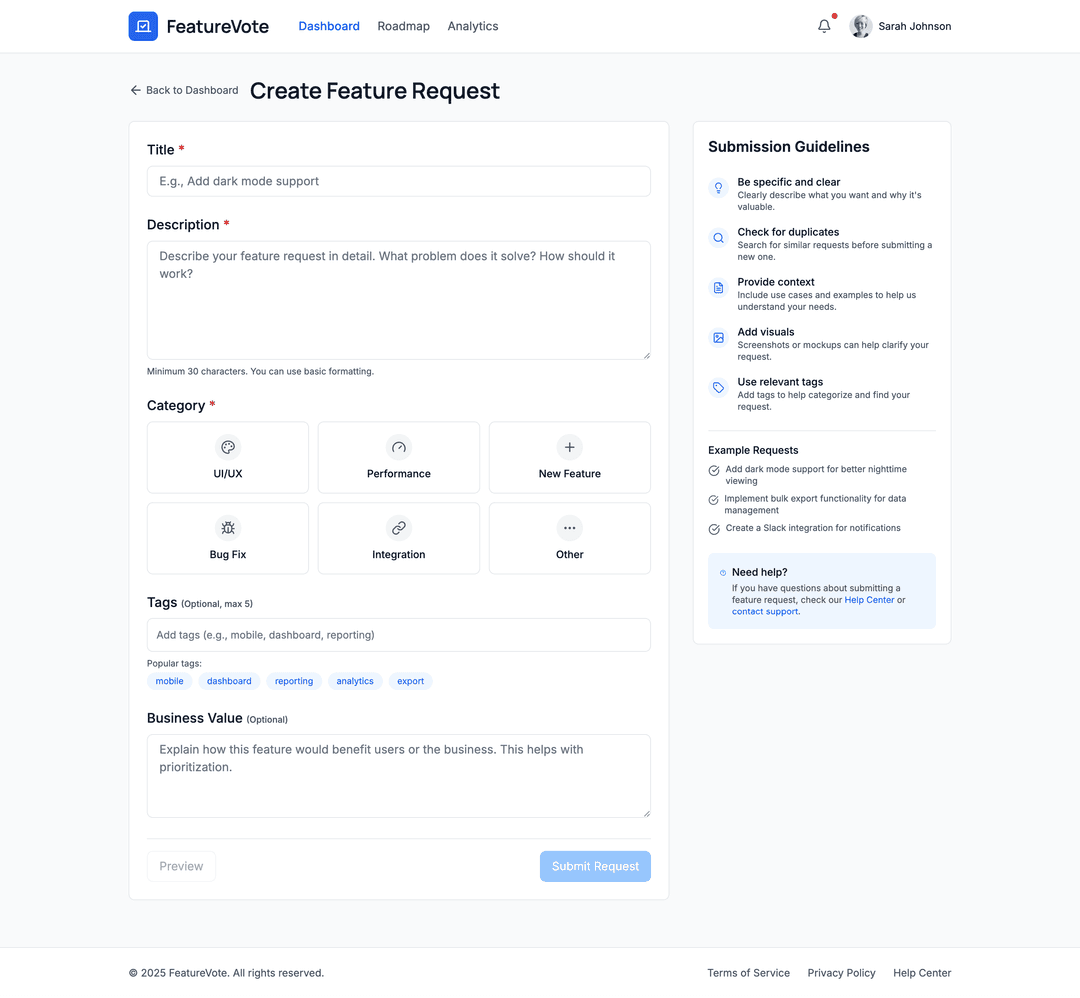Select the Integration link icon
Screen dimensions: 1080x998
coord(398,528)
